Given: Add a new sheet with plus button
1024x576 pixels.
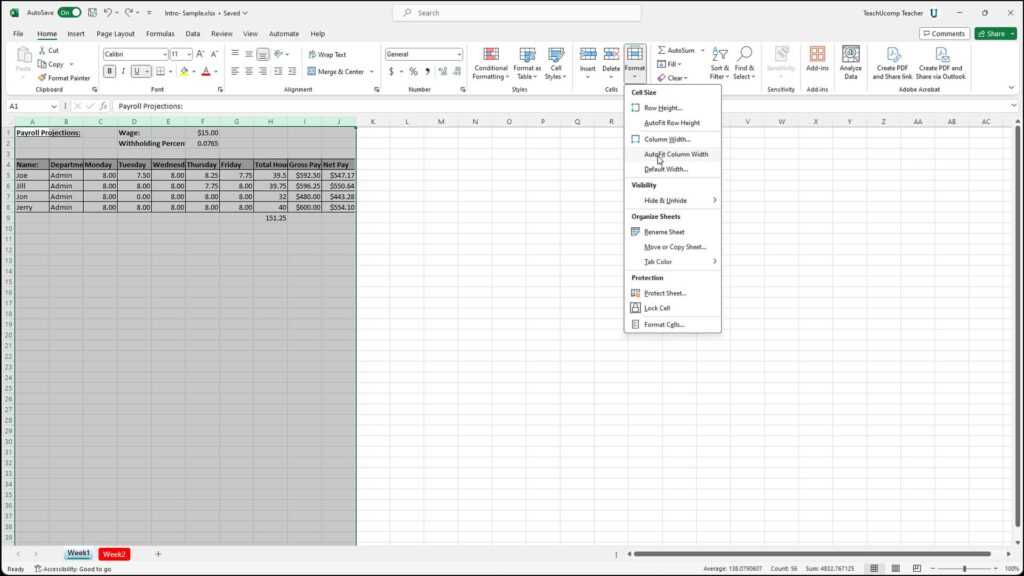Looking at the screenshot, I should pos(158,554).
